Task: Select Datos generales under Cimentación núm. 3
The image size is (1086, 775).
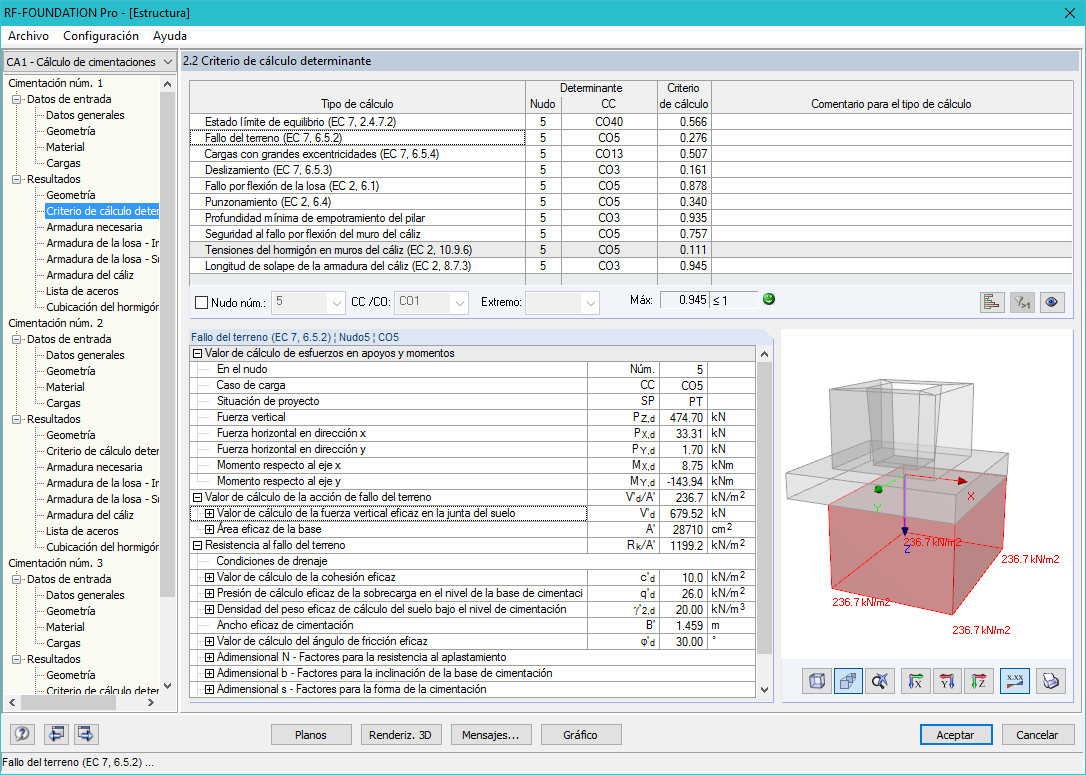Action: pyautogui.click(x=85, y=595)
